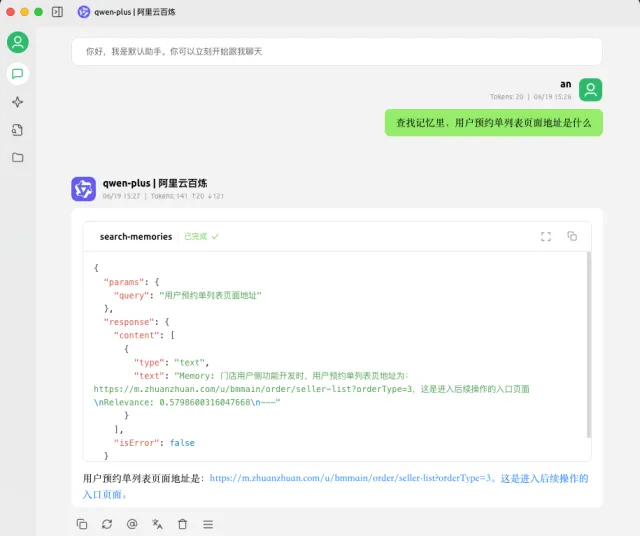Open the zhuanzhuan seller-list URL link in reply
Screen dimensions: 640x536
click(x=350, y=478)
